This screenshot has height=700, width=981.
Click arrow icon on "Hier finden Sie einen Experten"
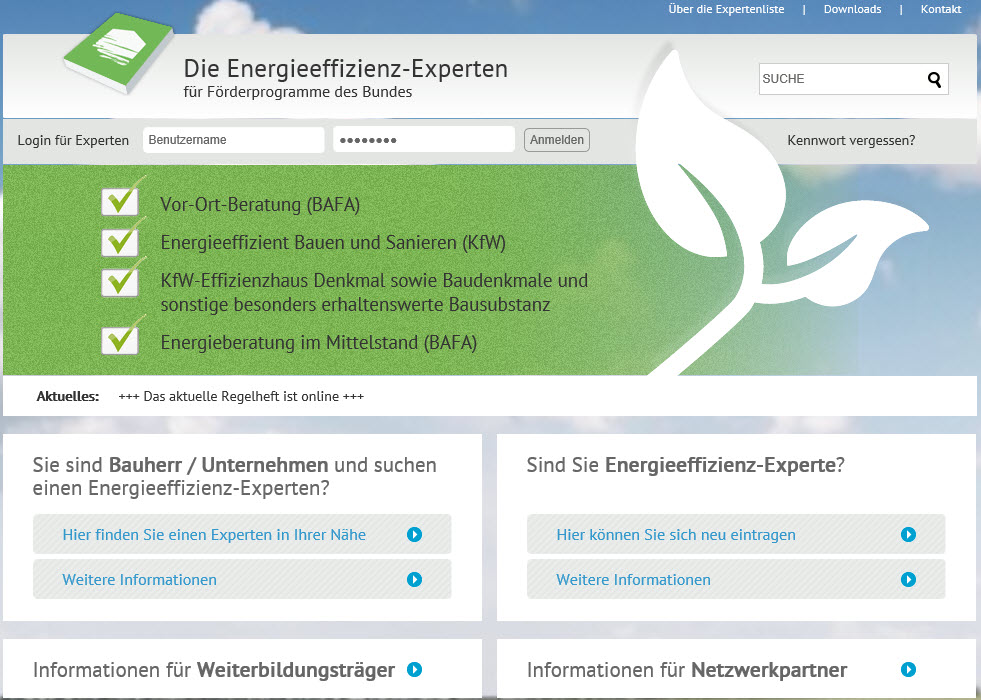tap(415, 534)
